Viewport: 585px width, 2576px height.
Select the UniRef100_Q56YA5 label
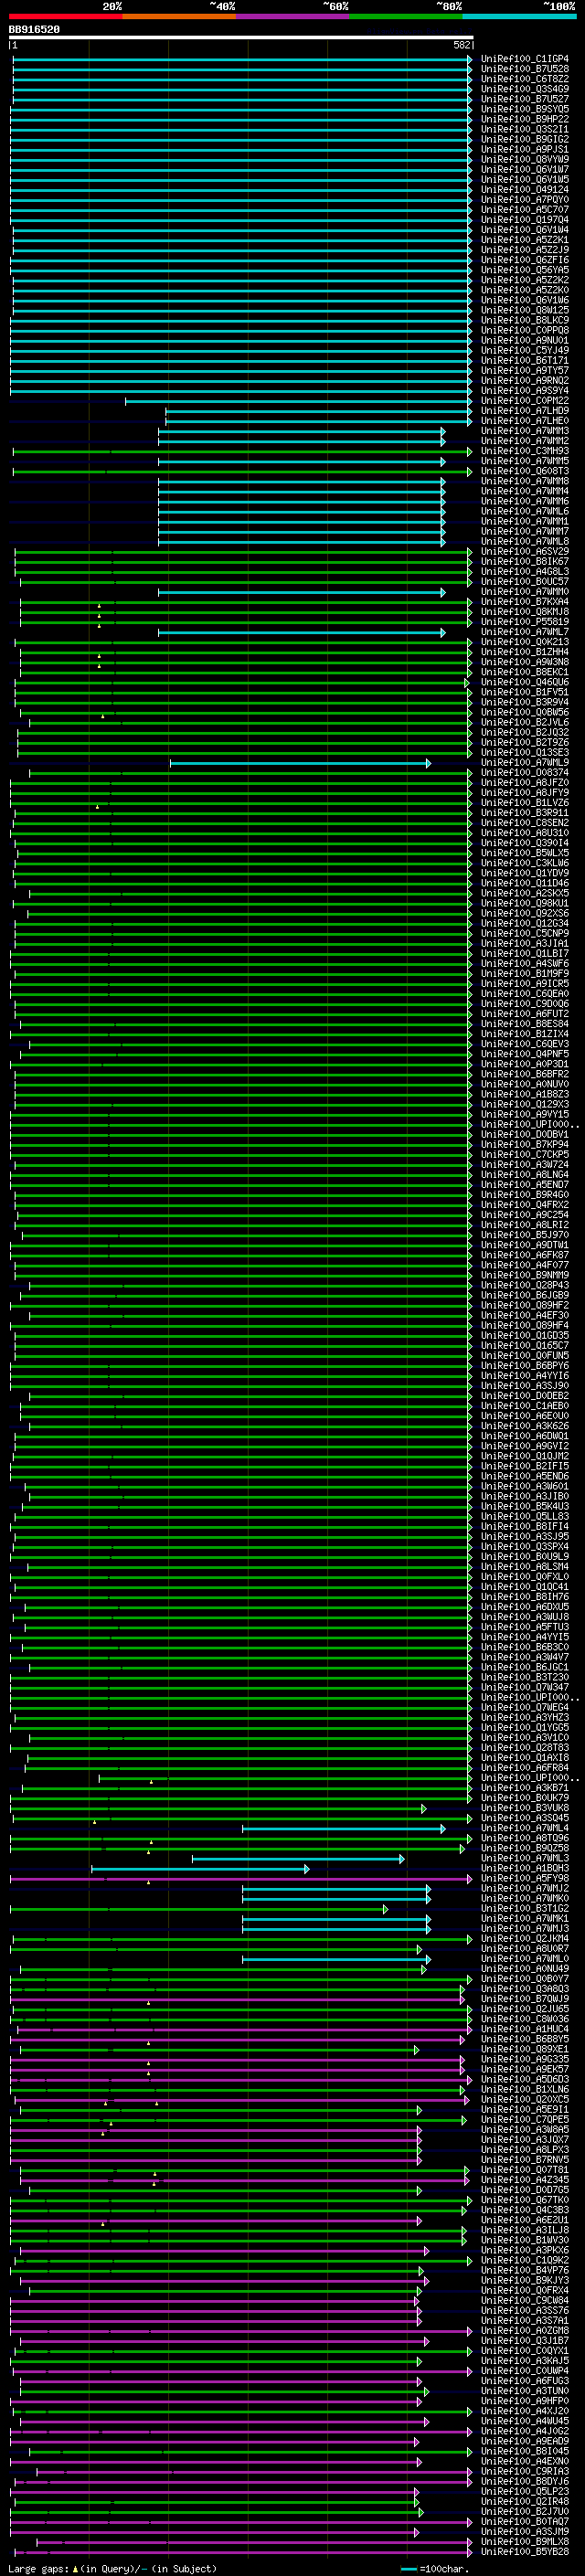coord(524,270)
